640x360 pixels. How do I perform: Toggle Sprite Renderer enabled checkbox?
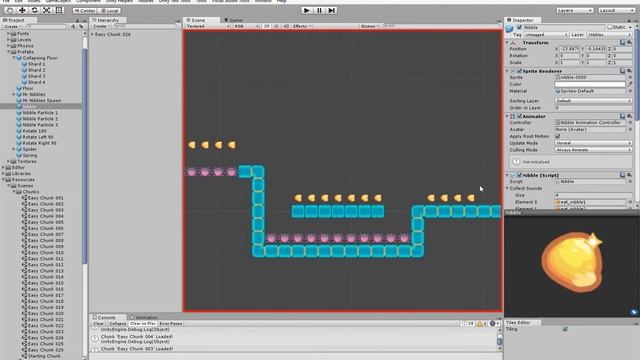pos(519,71)
